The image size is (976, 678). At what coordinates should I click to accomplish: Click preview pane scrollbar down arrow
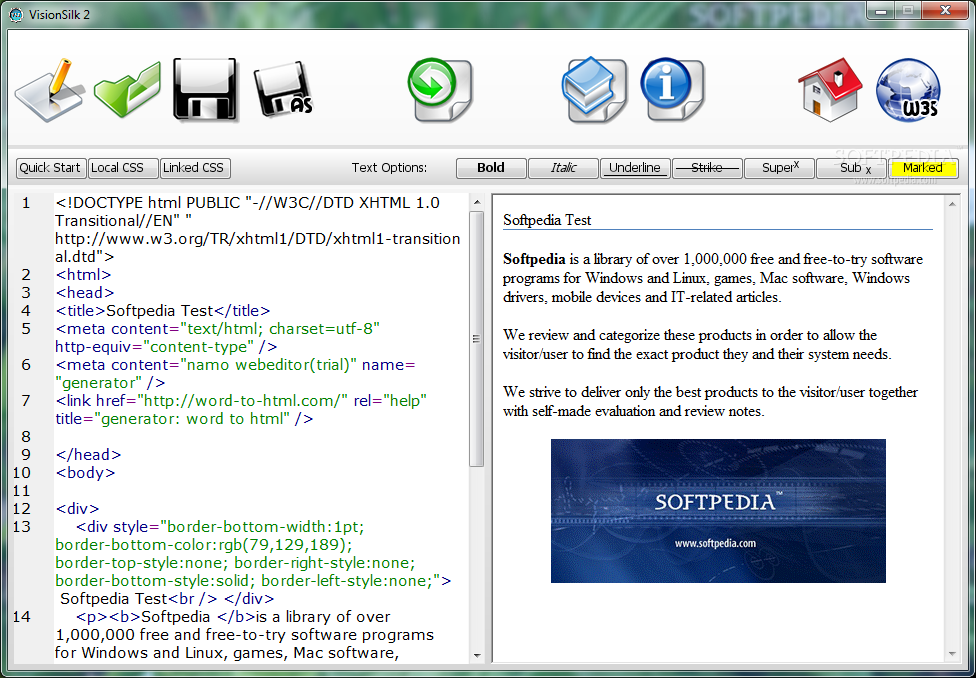click(952, 654)
